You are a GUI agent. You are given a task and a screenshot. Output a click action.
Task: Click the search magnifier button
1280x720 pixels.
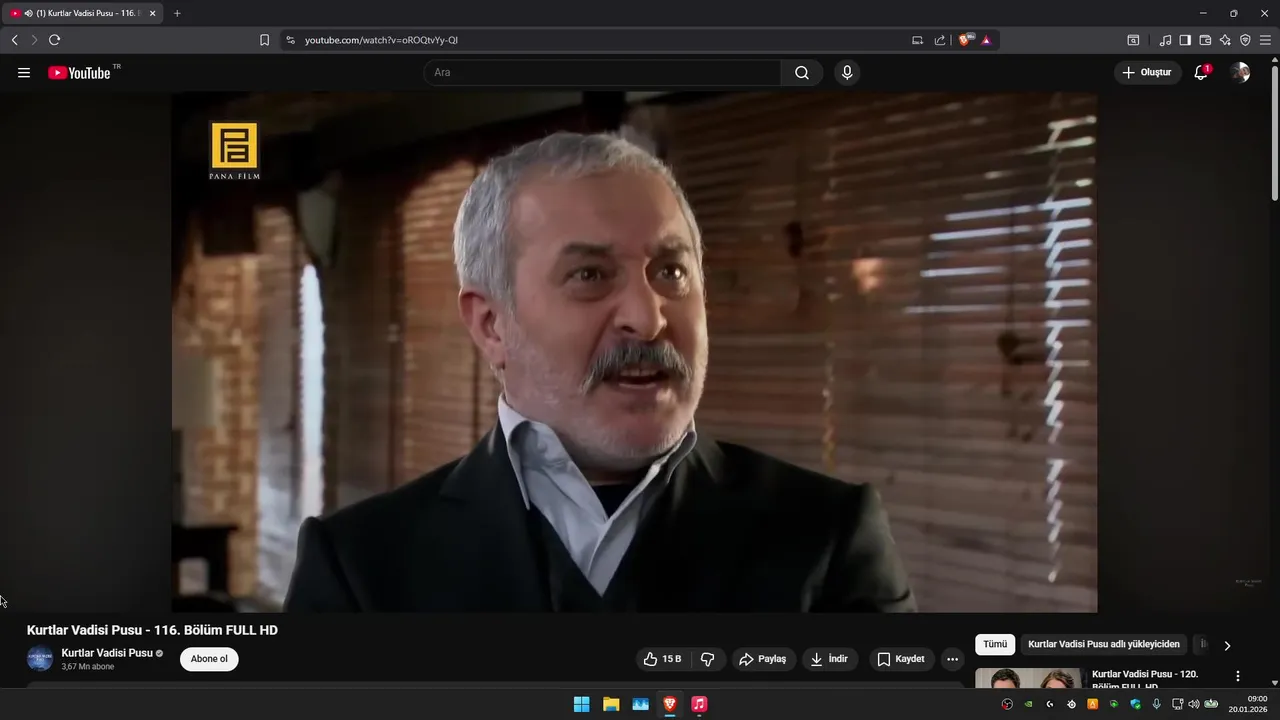[802, 73]
